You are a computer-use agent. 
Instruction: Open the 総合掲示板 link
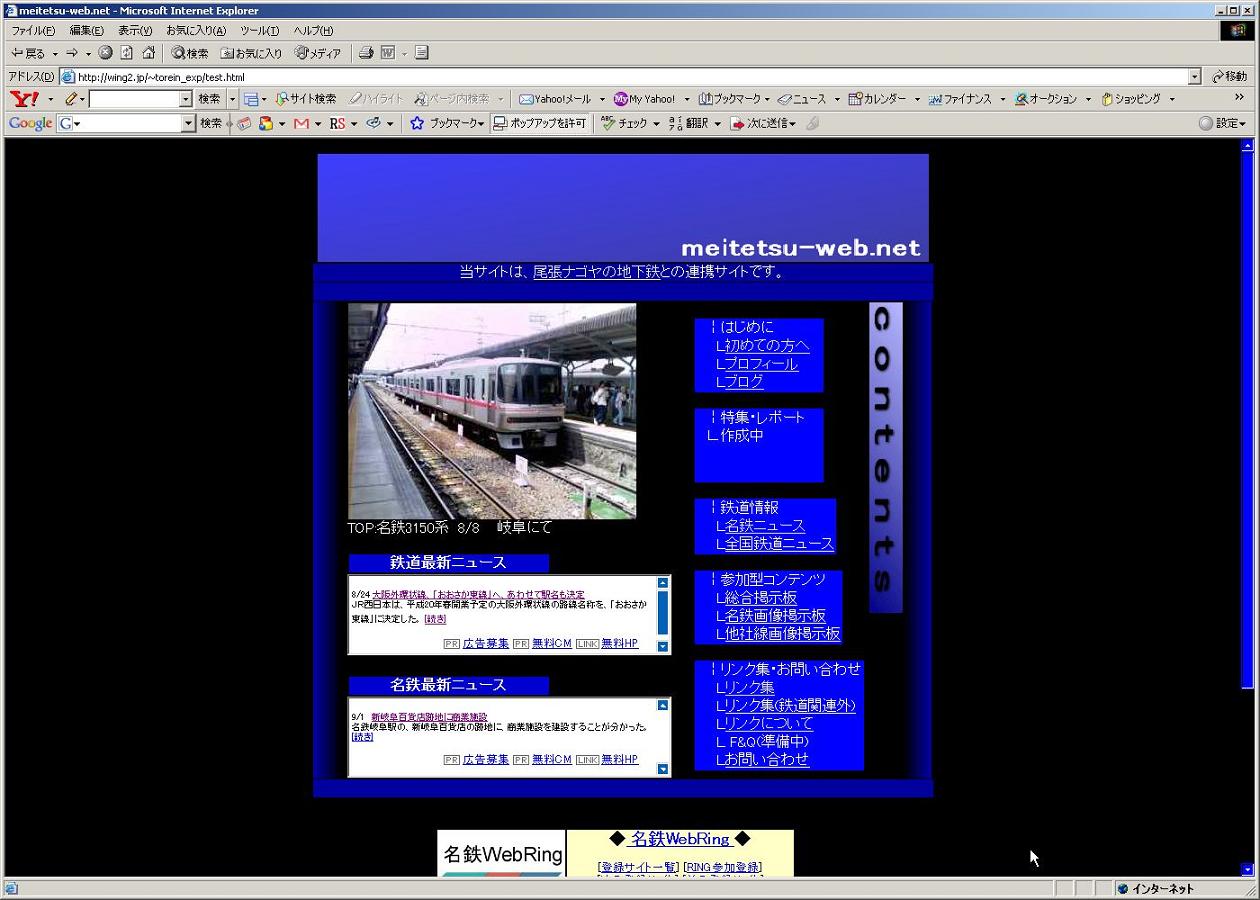[x=761, y=597]
